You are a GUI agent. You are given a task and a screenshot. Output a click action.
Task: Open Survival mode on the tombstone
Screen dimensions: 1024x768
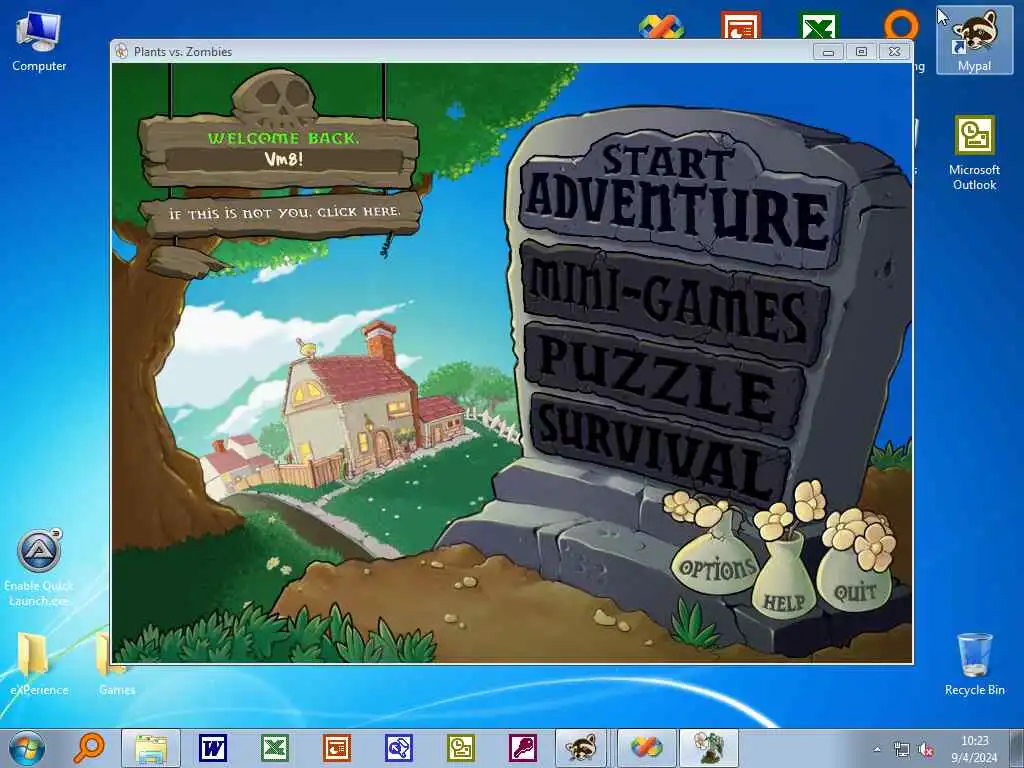point(660,451)
